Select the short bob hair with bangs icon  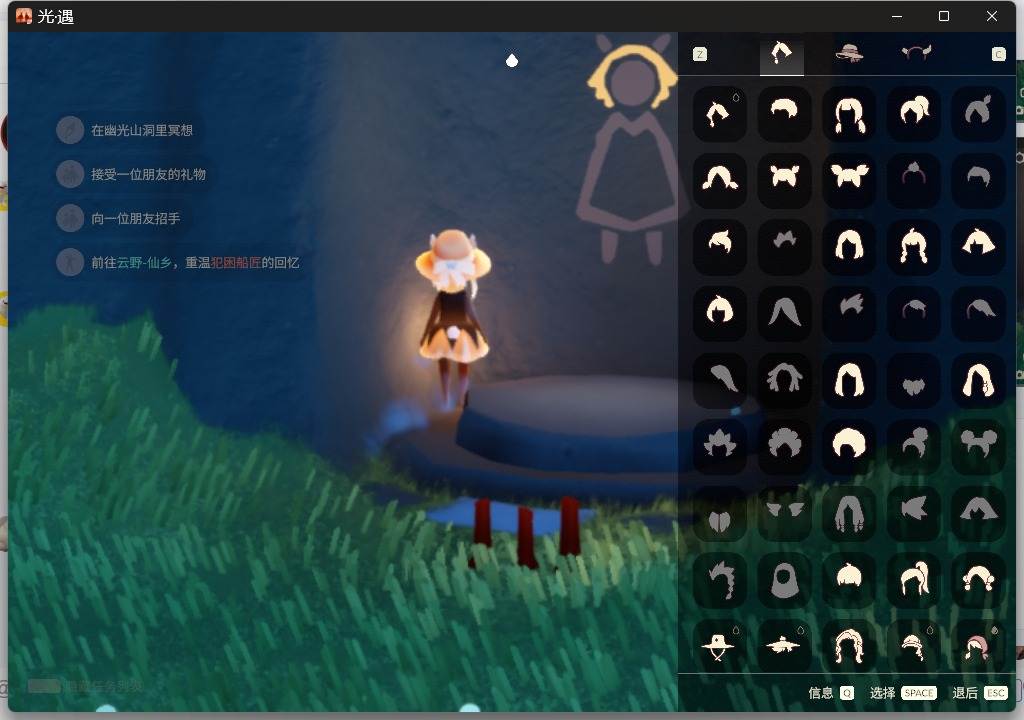tap(719, 310)
